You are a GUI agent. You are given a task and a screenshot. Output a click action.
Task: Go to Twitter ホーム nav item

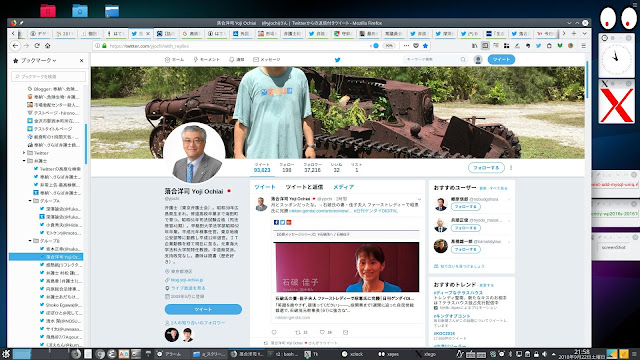[174, 60]
